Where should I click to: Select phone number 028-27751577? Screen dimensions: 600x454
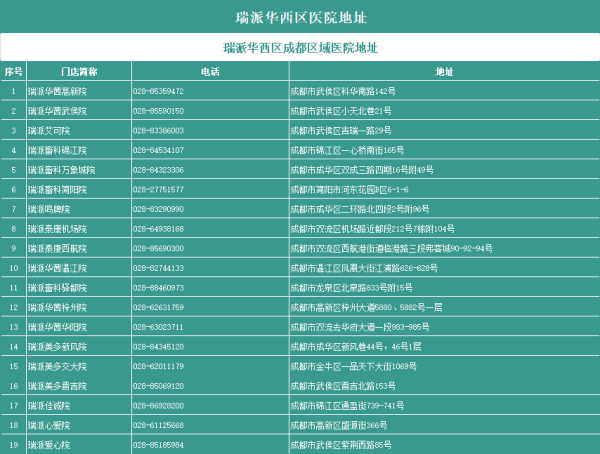(x=158, y=190)
